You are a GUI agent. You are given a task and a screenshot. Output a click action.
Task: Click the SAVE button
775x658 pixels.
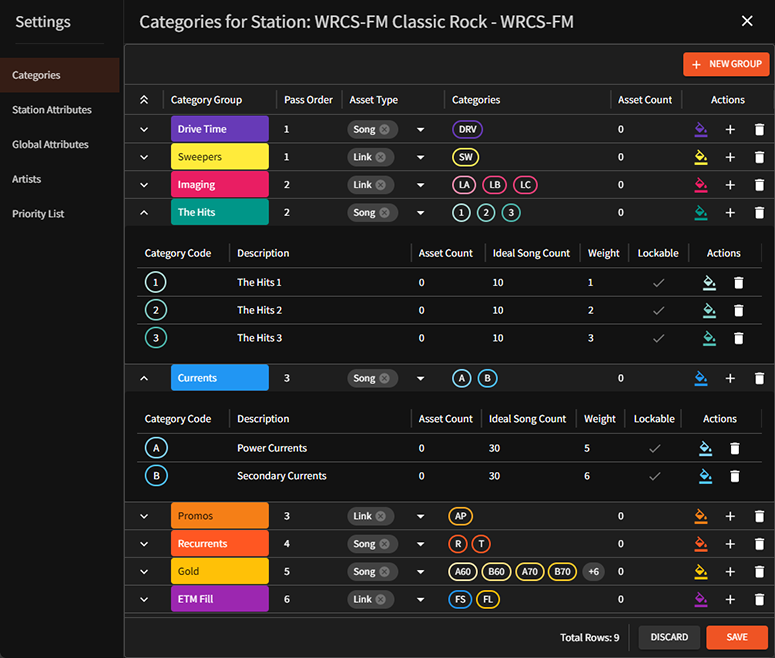pos(736,637)
